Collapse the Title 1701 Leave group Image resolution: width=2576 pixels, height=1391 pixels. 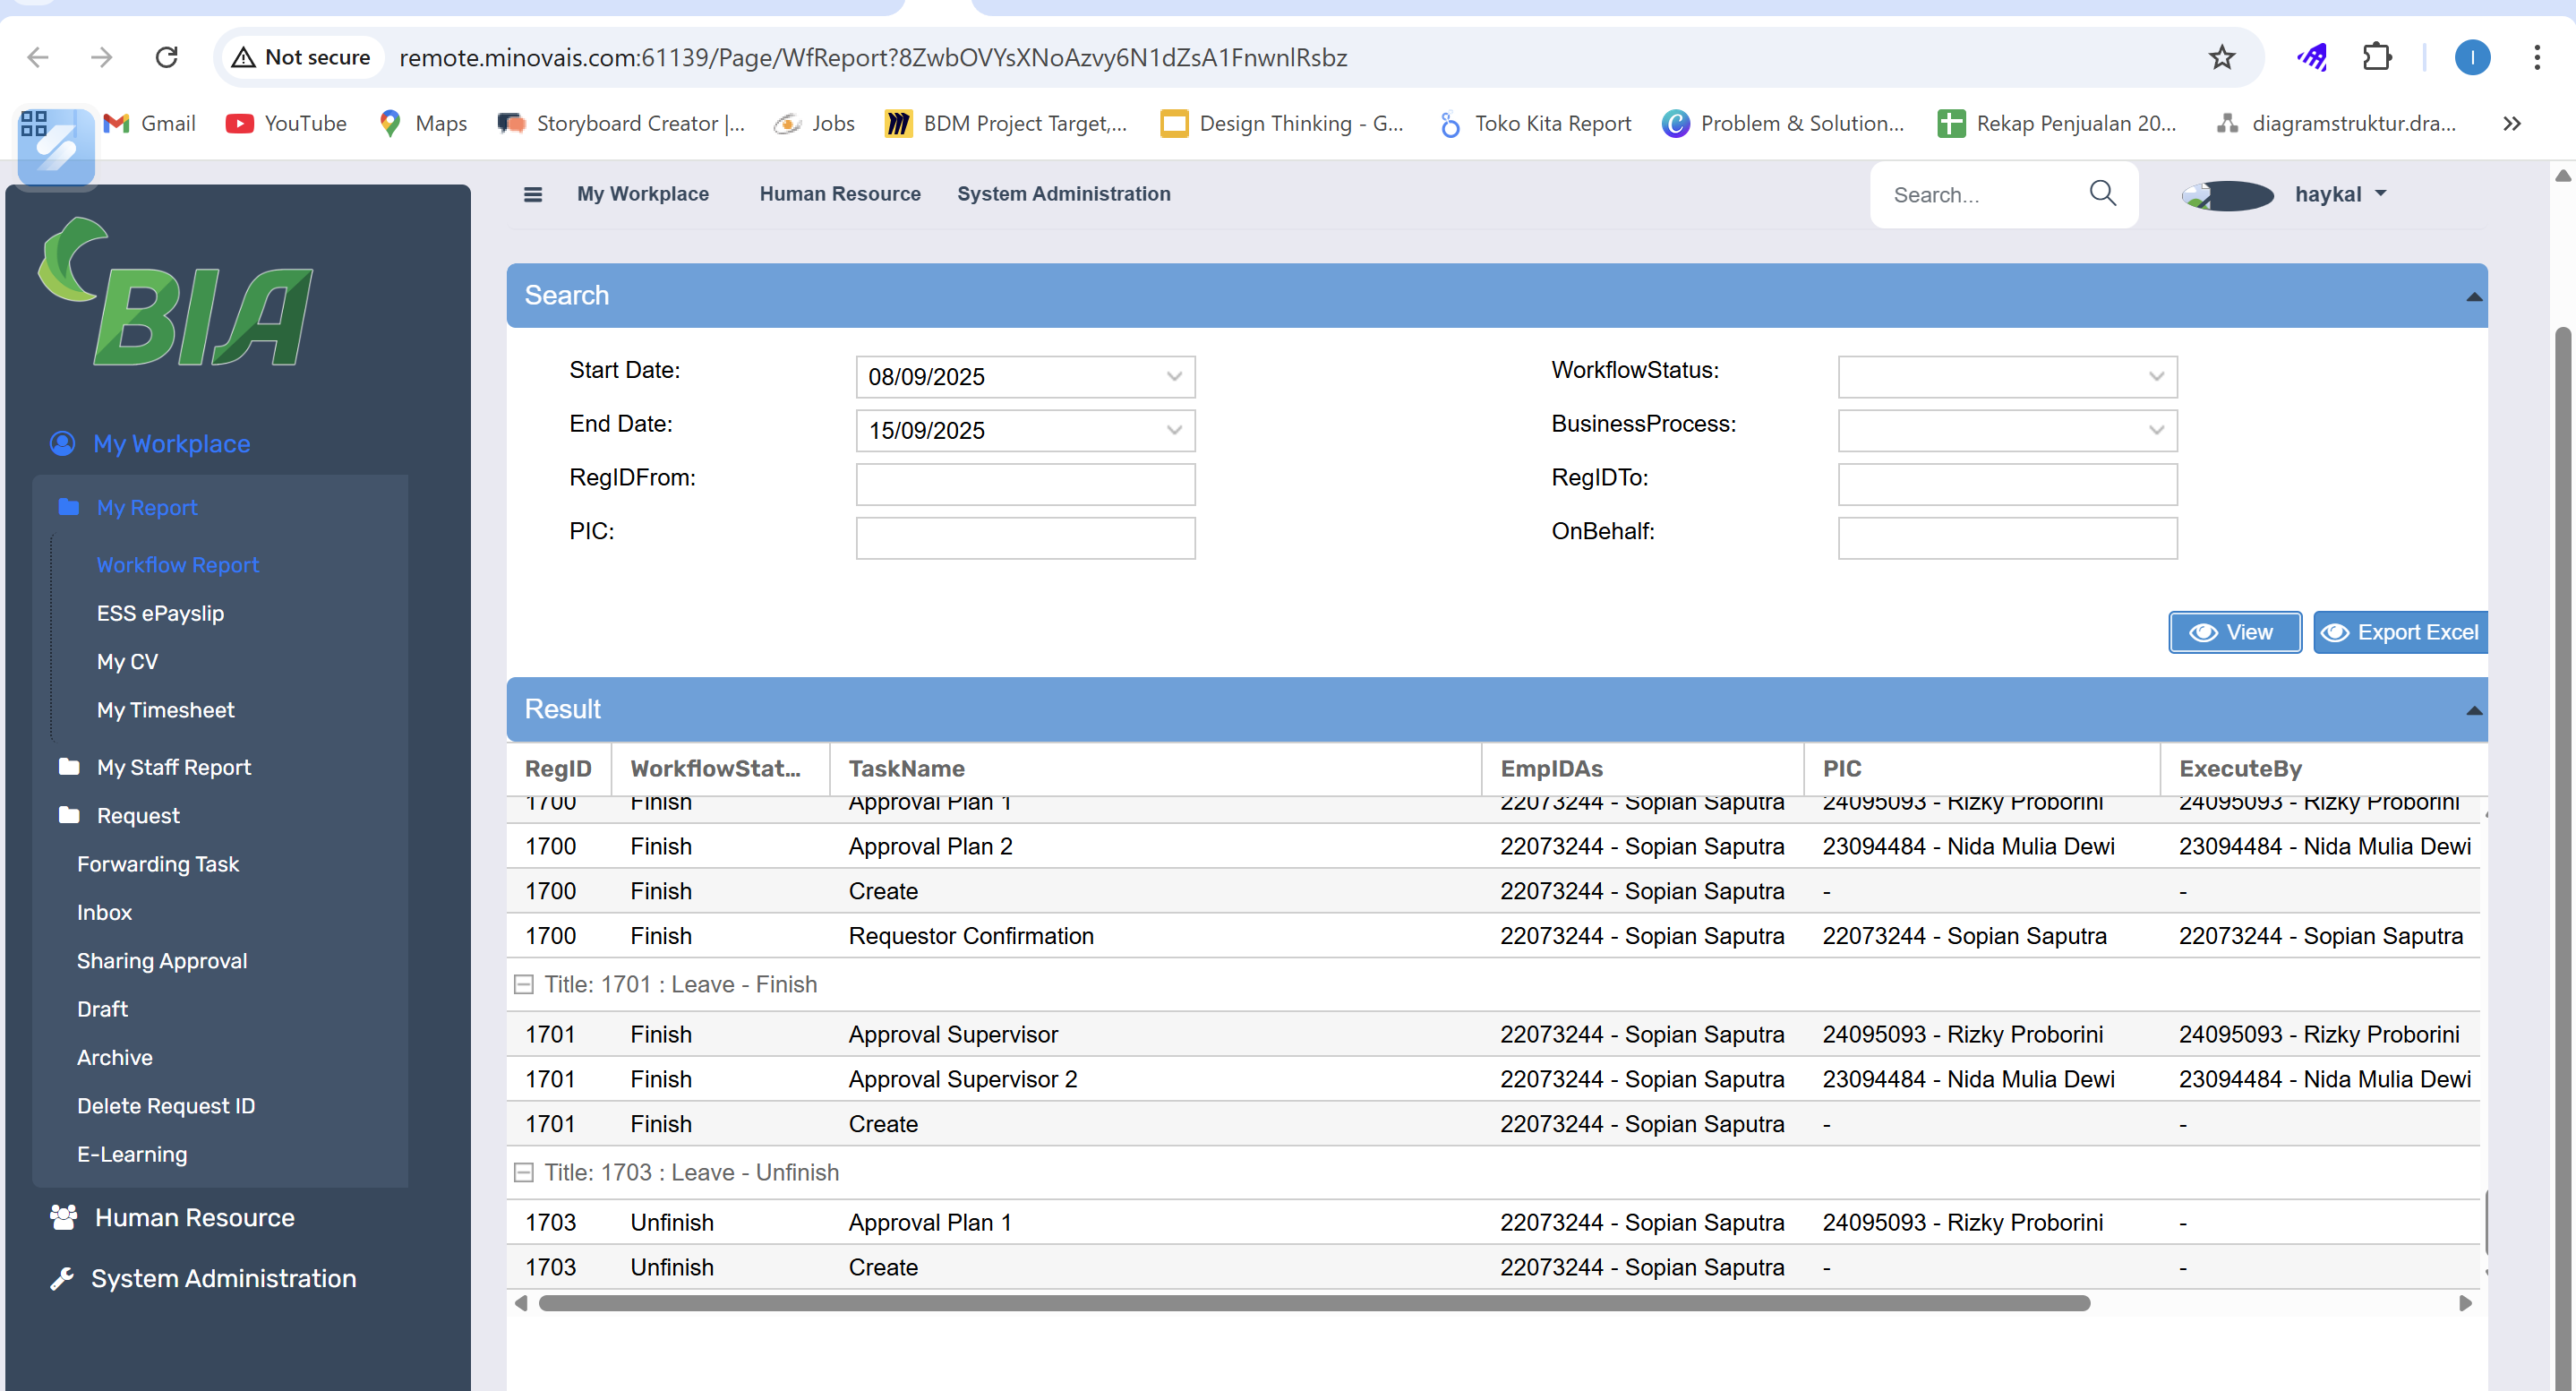(523, 984)
